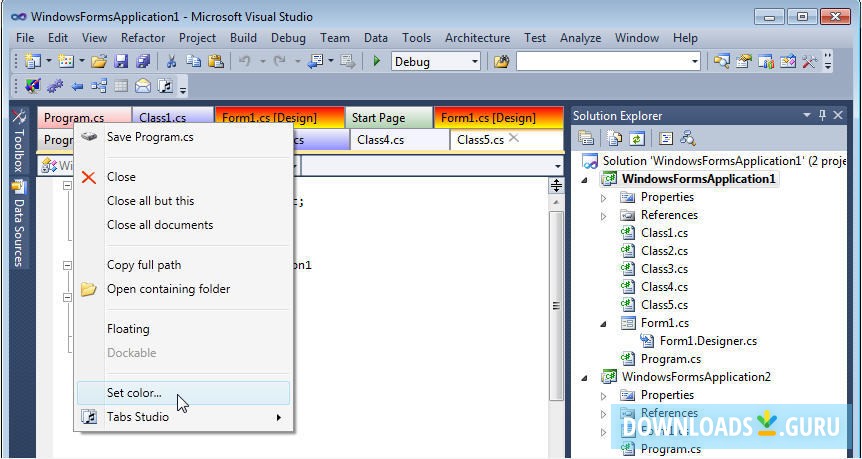Click the Add New Item toolbar icon
This screenshot has width=862, height=459.
[66, 61]
